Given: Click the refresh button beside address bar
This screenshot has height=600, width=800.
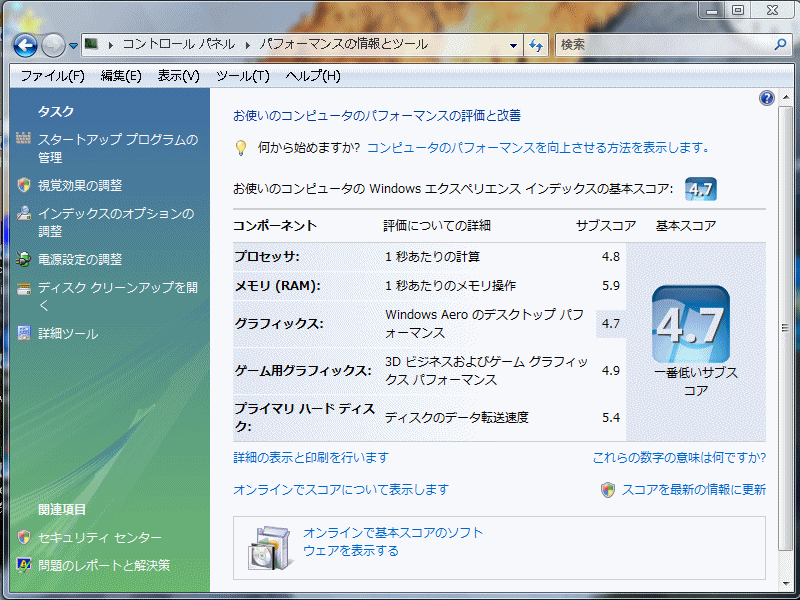Looking at the screenshot, I should pyautogui.click(x=536, y=45).
